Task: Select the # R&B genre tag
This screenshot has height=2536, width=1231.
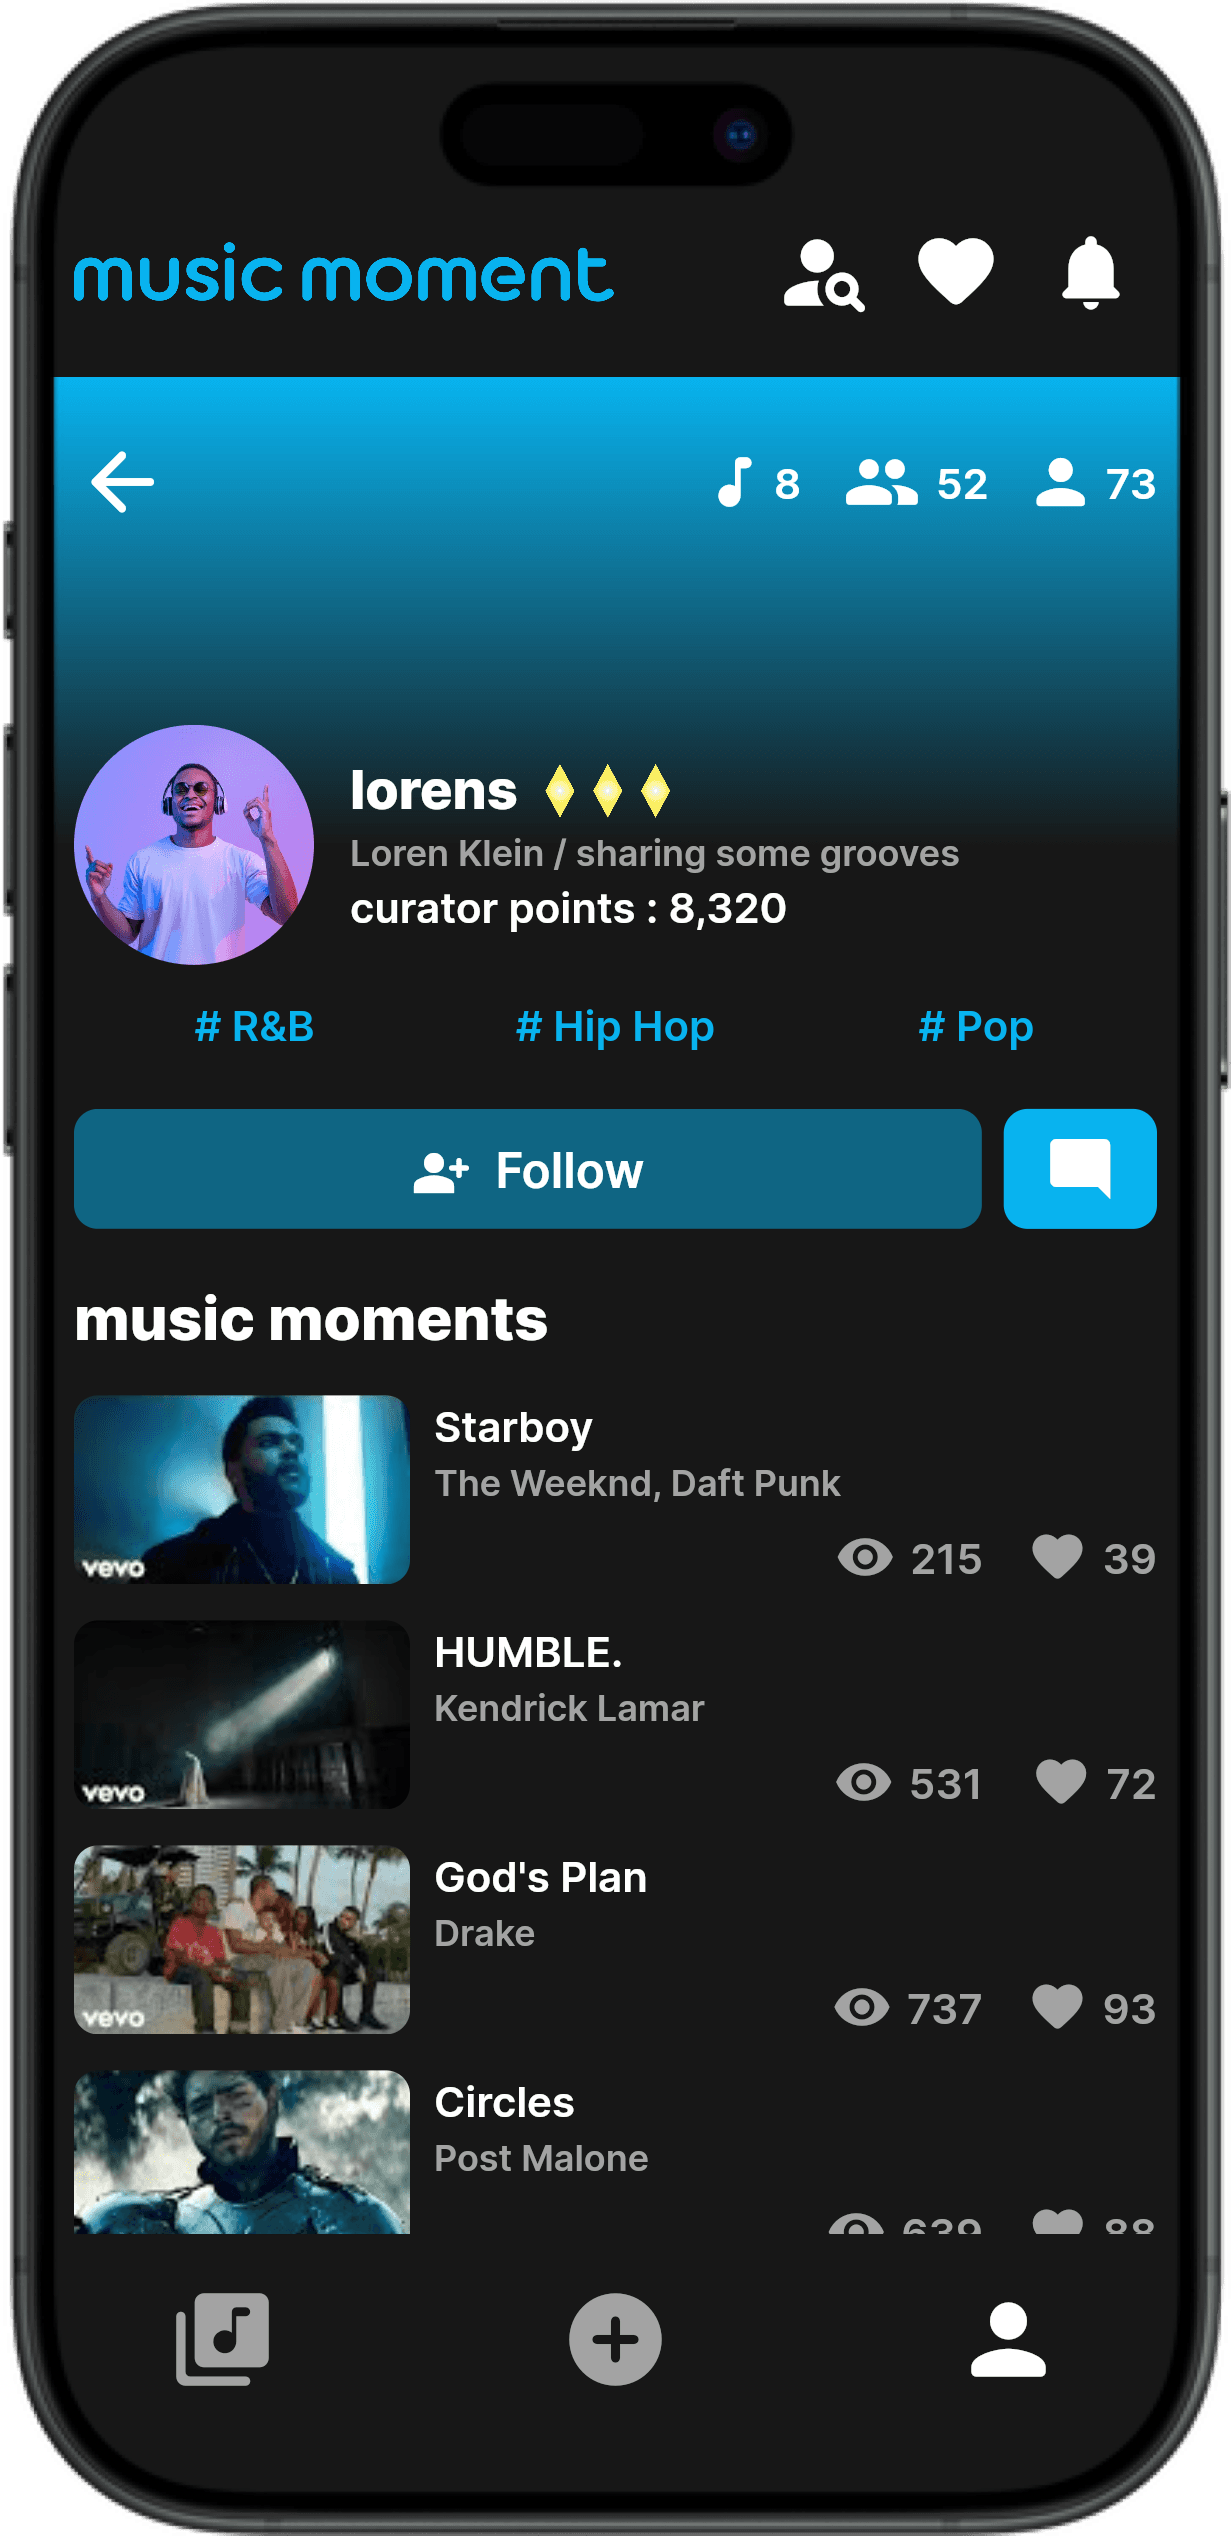Action: [254, 1027]
